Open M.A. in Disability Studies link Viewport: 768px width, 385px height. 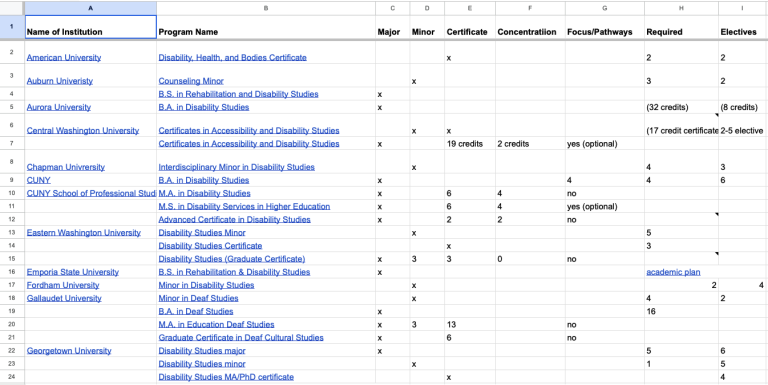point(204,193)
